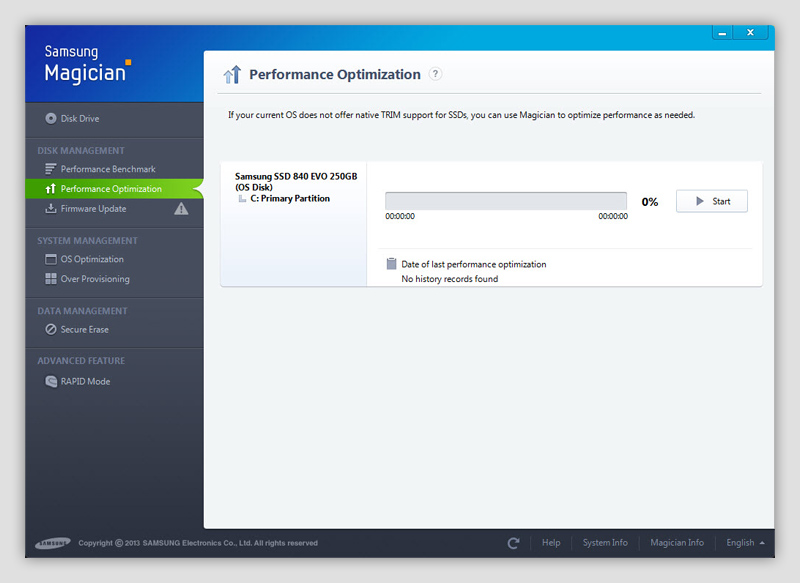Select C: Primary Partition entry
The width and height of the screenshot is (800, 583).
pyautogui.click(x=290, y=198)
